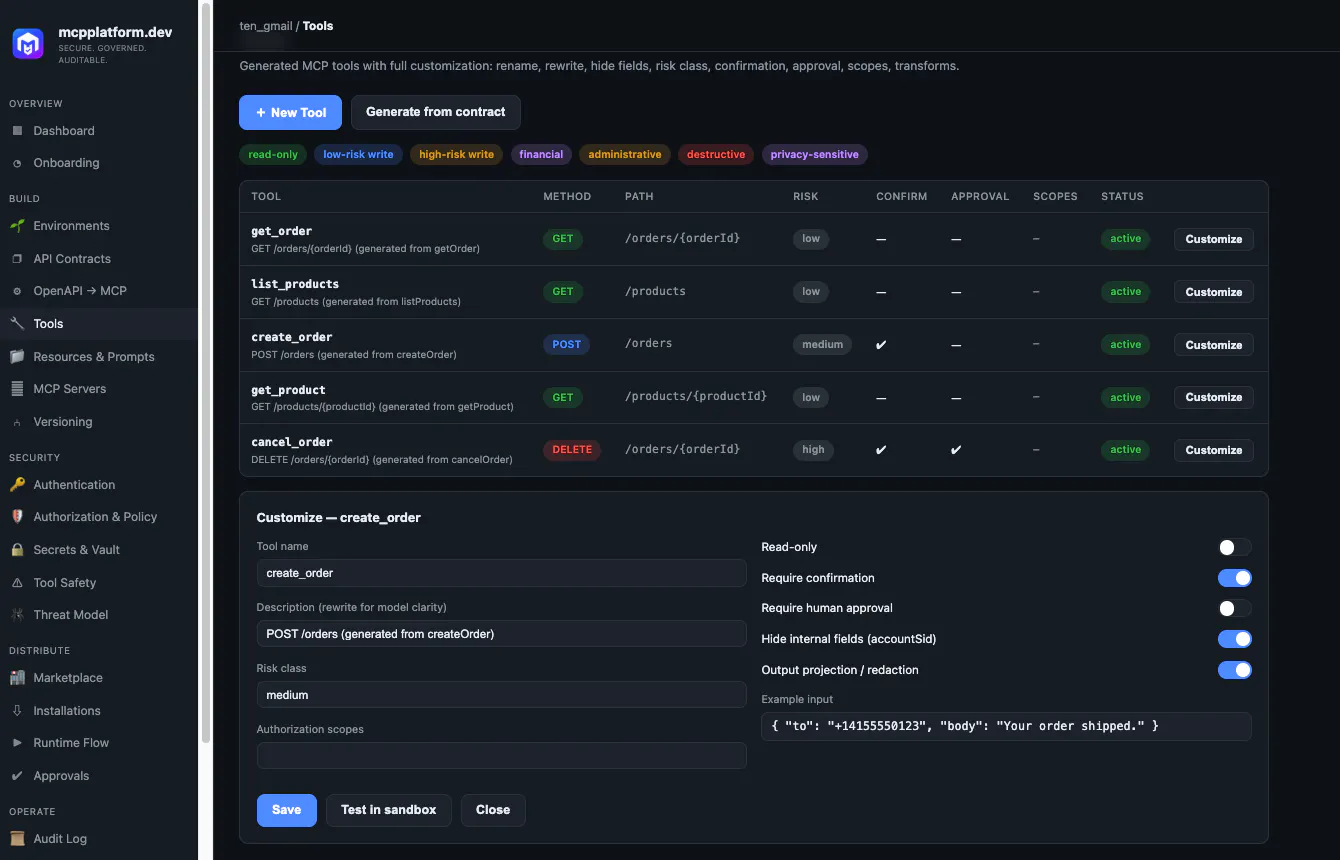The width and height of the screenshot is (1340, 860).
Task: Click the MCP Servers stack icon
Action: pos(17,389)
